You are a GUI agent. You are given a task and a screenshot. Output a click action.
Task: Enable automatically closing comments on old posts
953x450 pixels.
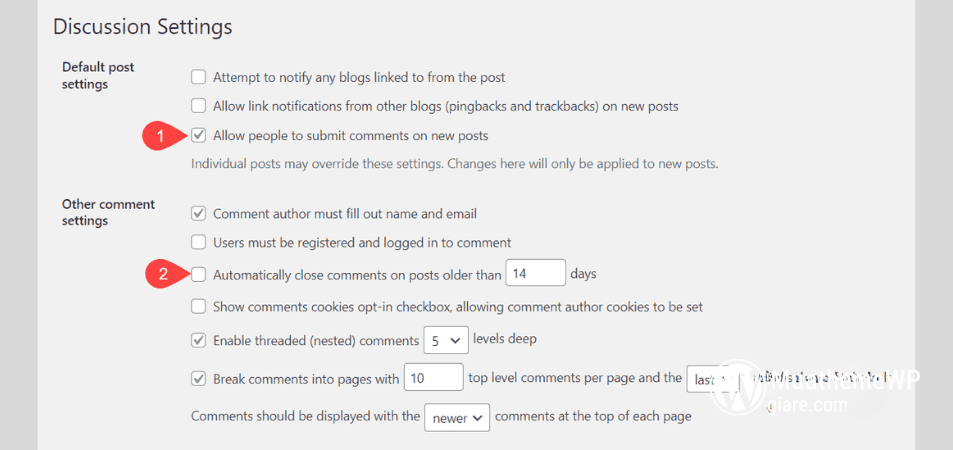(x=199, y=273)
